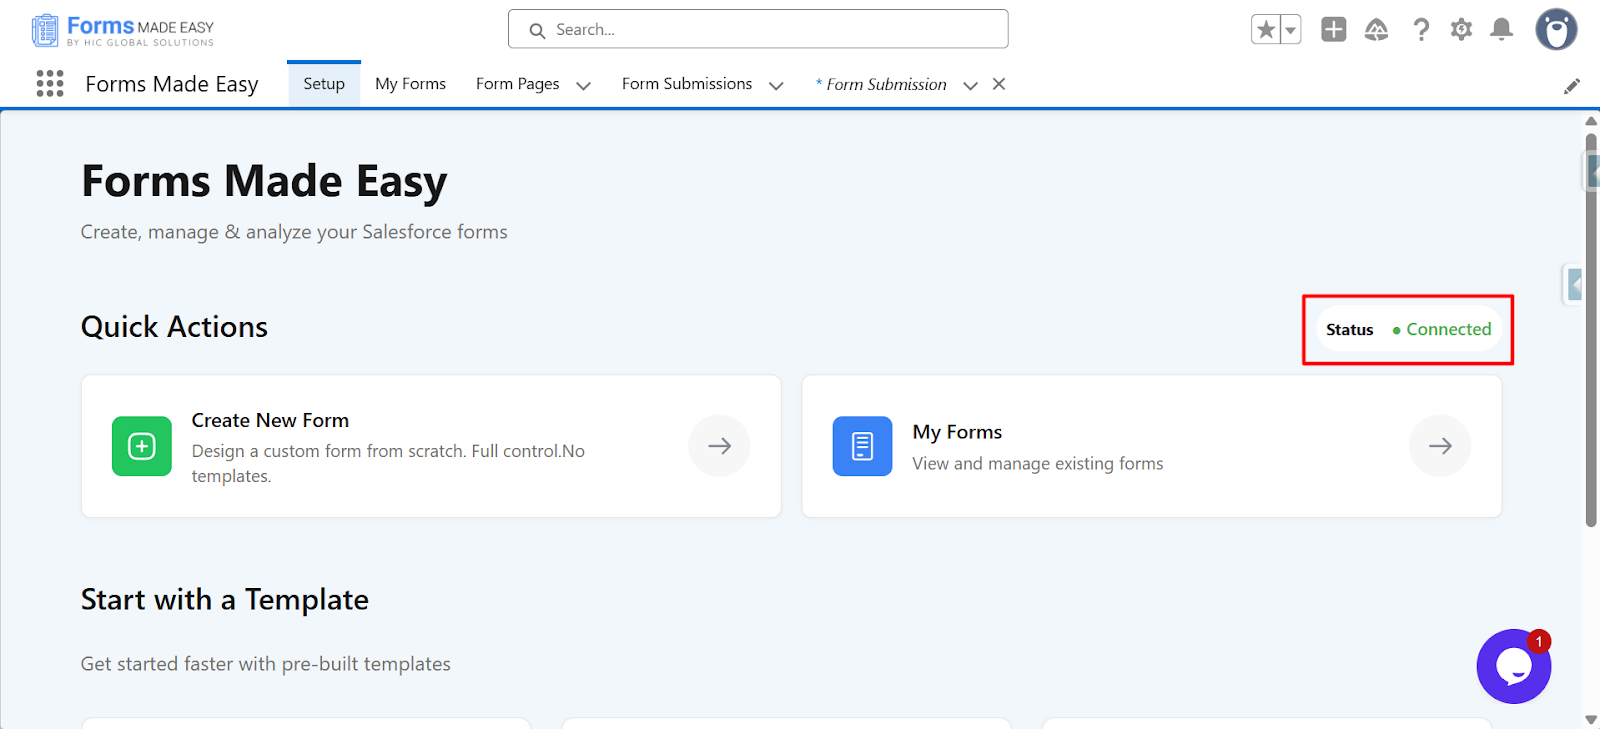The image size is (1600, 729).
Task: Click the blue My Forms document icon
Action: click(862, 446)
